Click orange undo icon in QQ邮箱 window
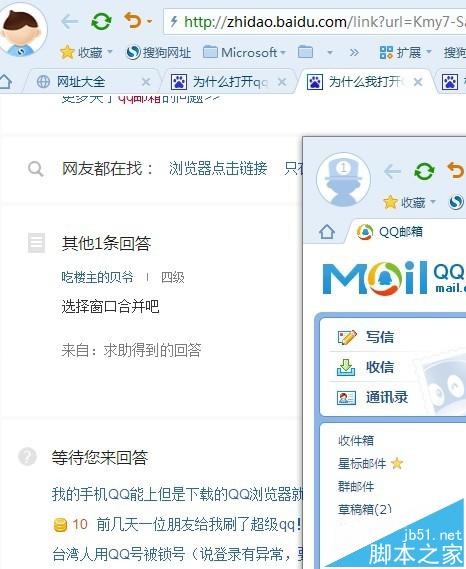Image resolution: width=466 pixels, height=569 pixels. click(456, 170)
